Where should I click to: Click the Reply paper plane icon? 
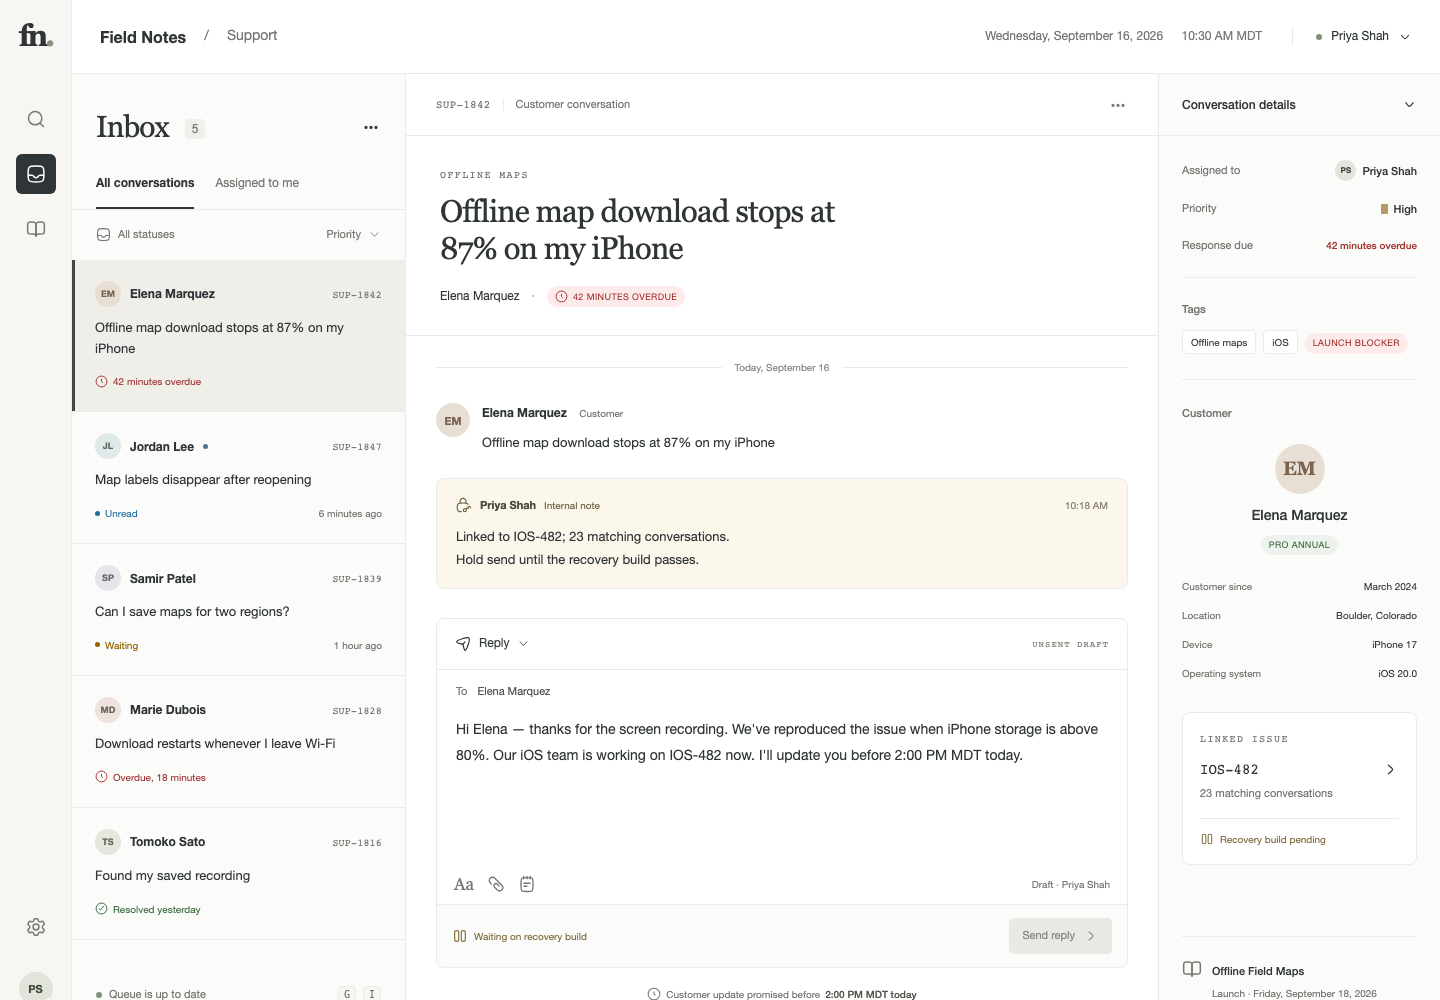pyautogui.click(x=463, y=643)
